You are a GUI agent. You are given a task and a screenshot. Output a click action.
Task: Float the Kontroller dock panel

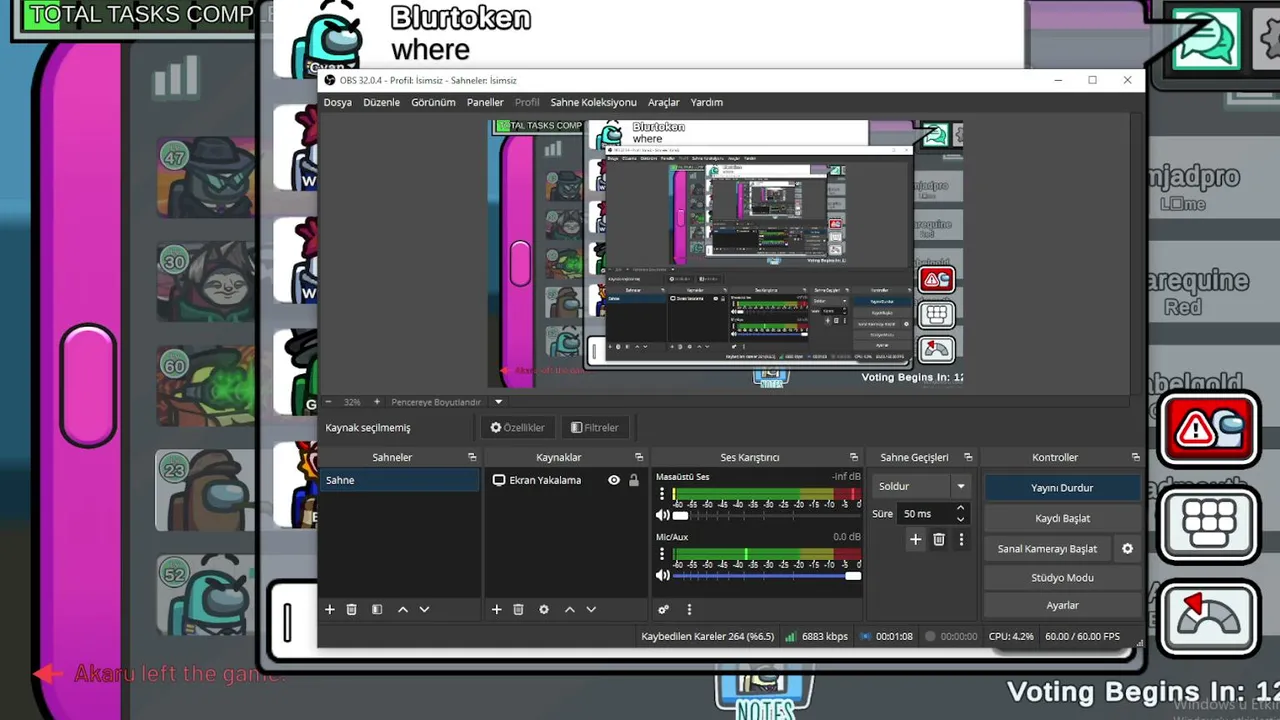pyautogui.click(x=1135, y=457)
